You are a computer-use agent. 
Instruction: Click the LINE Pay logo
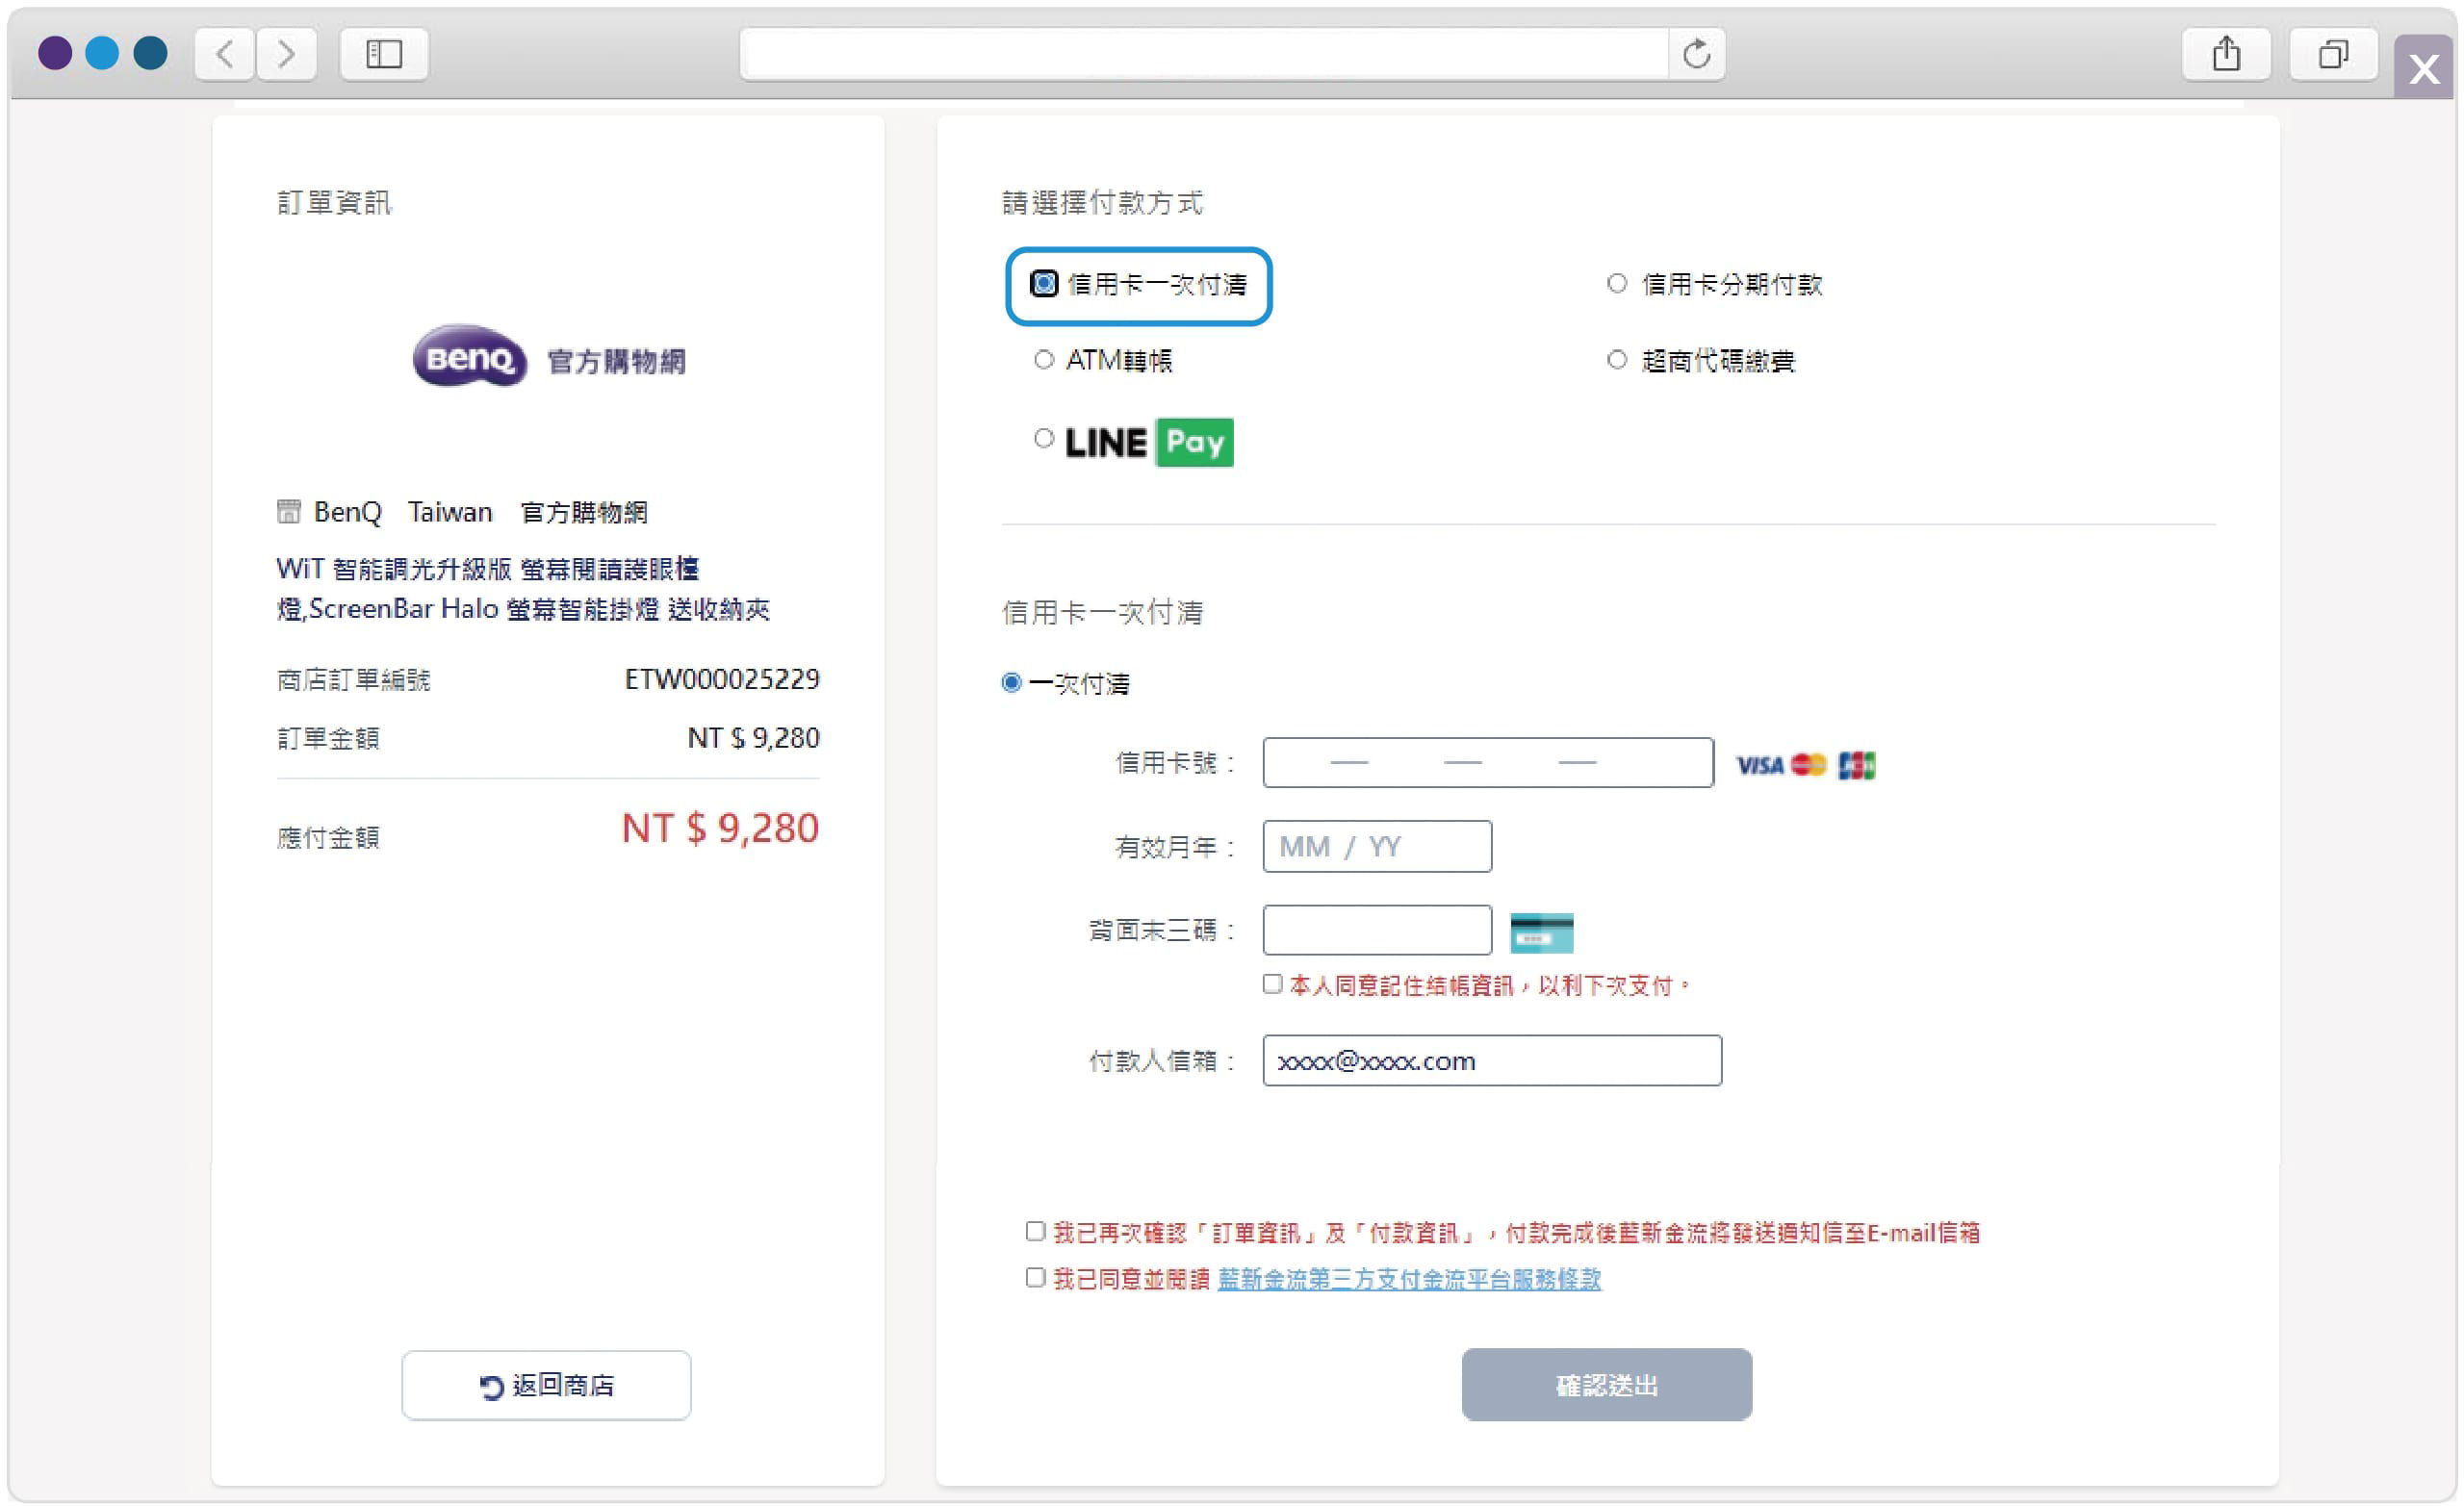click(1148, 442)
